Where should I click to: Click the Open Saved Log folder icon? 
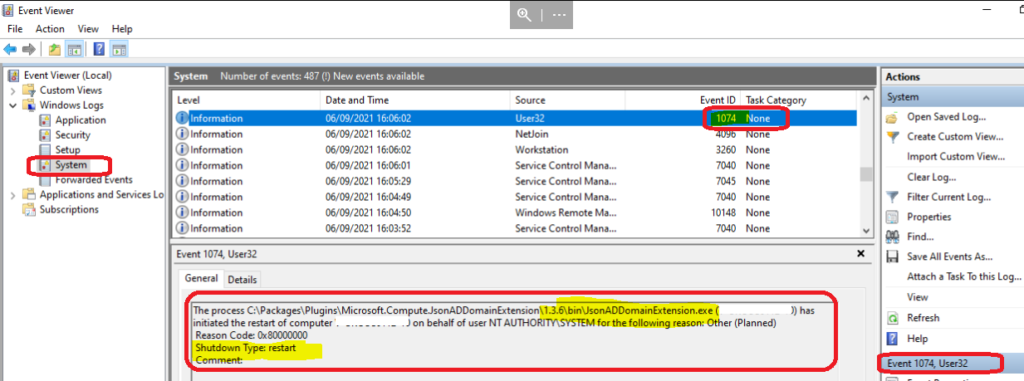pyautogui.click(x=892, y=118)
